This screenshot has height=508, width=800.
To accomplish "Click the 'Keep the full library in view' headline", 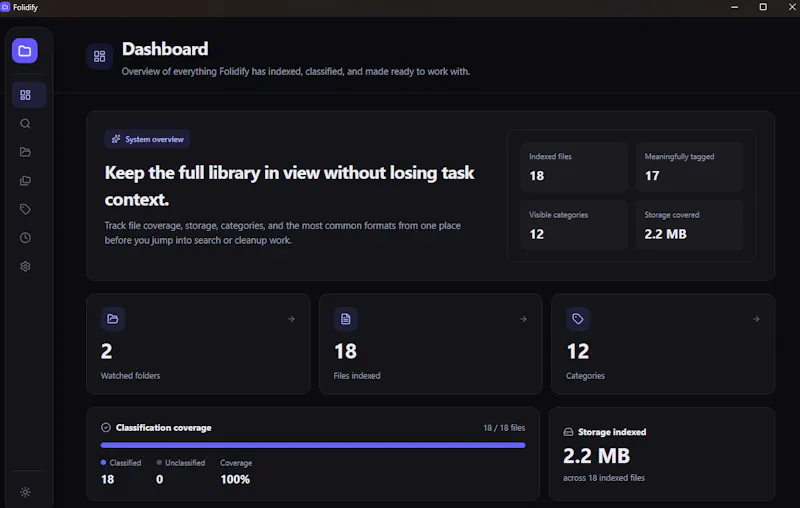I will (289, 186).
